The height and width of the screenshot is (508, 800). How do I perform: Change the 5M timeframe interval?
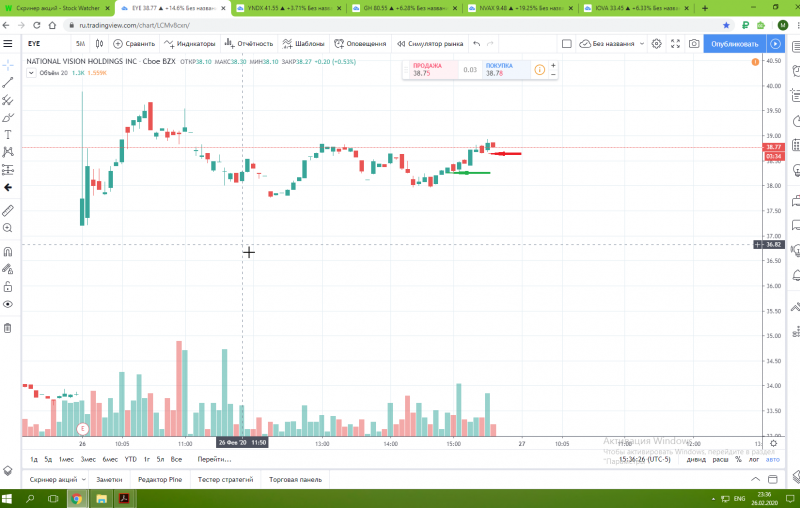pos(81,44)
